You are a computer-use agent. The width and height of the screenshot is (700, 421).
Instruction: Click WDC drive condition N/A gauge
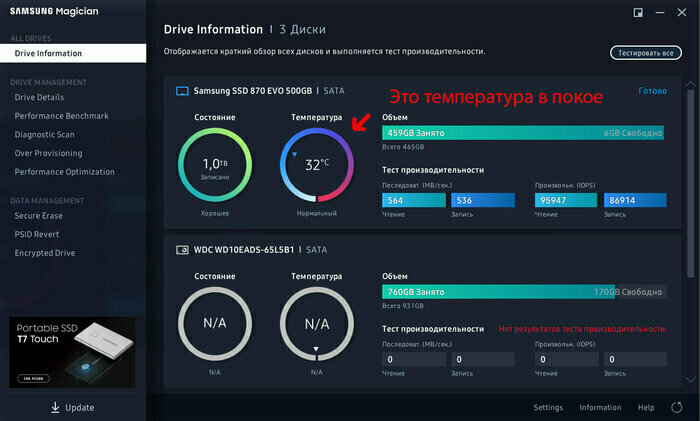(x=215, y=324)
